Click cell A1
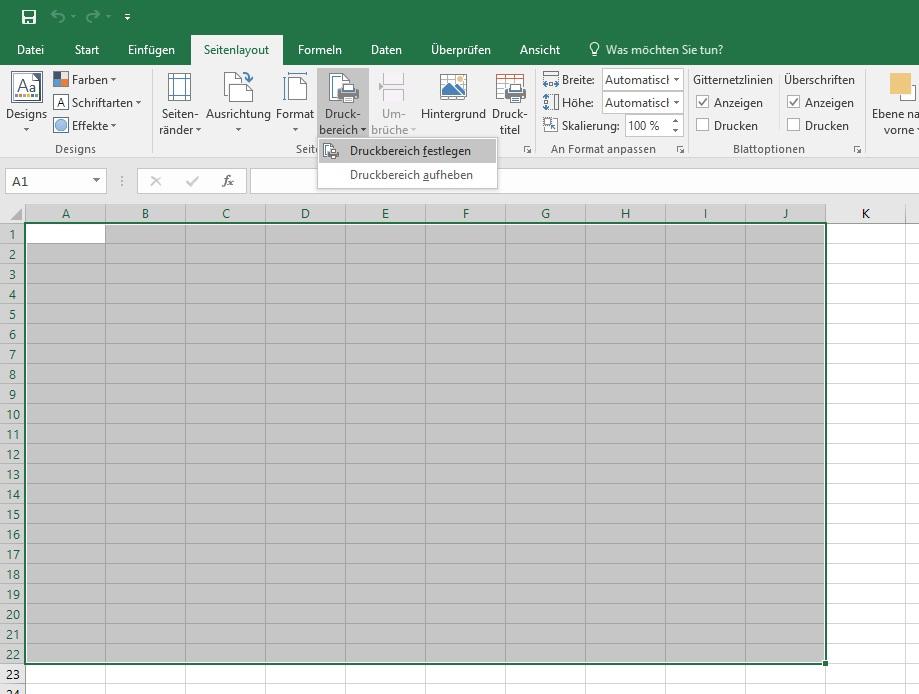The height and width of the screenshot is (694, 919). tap(66, 234)
